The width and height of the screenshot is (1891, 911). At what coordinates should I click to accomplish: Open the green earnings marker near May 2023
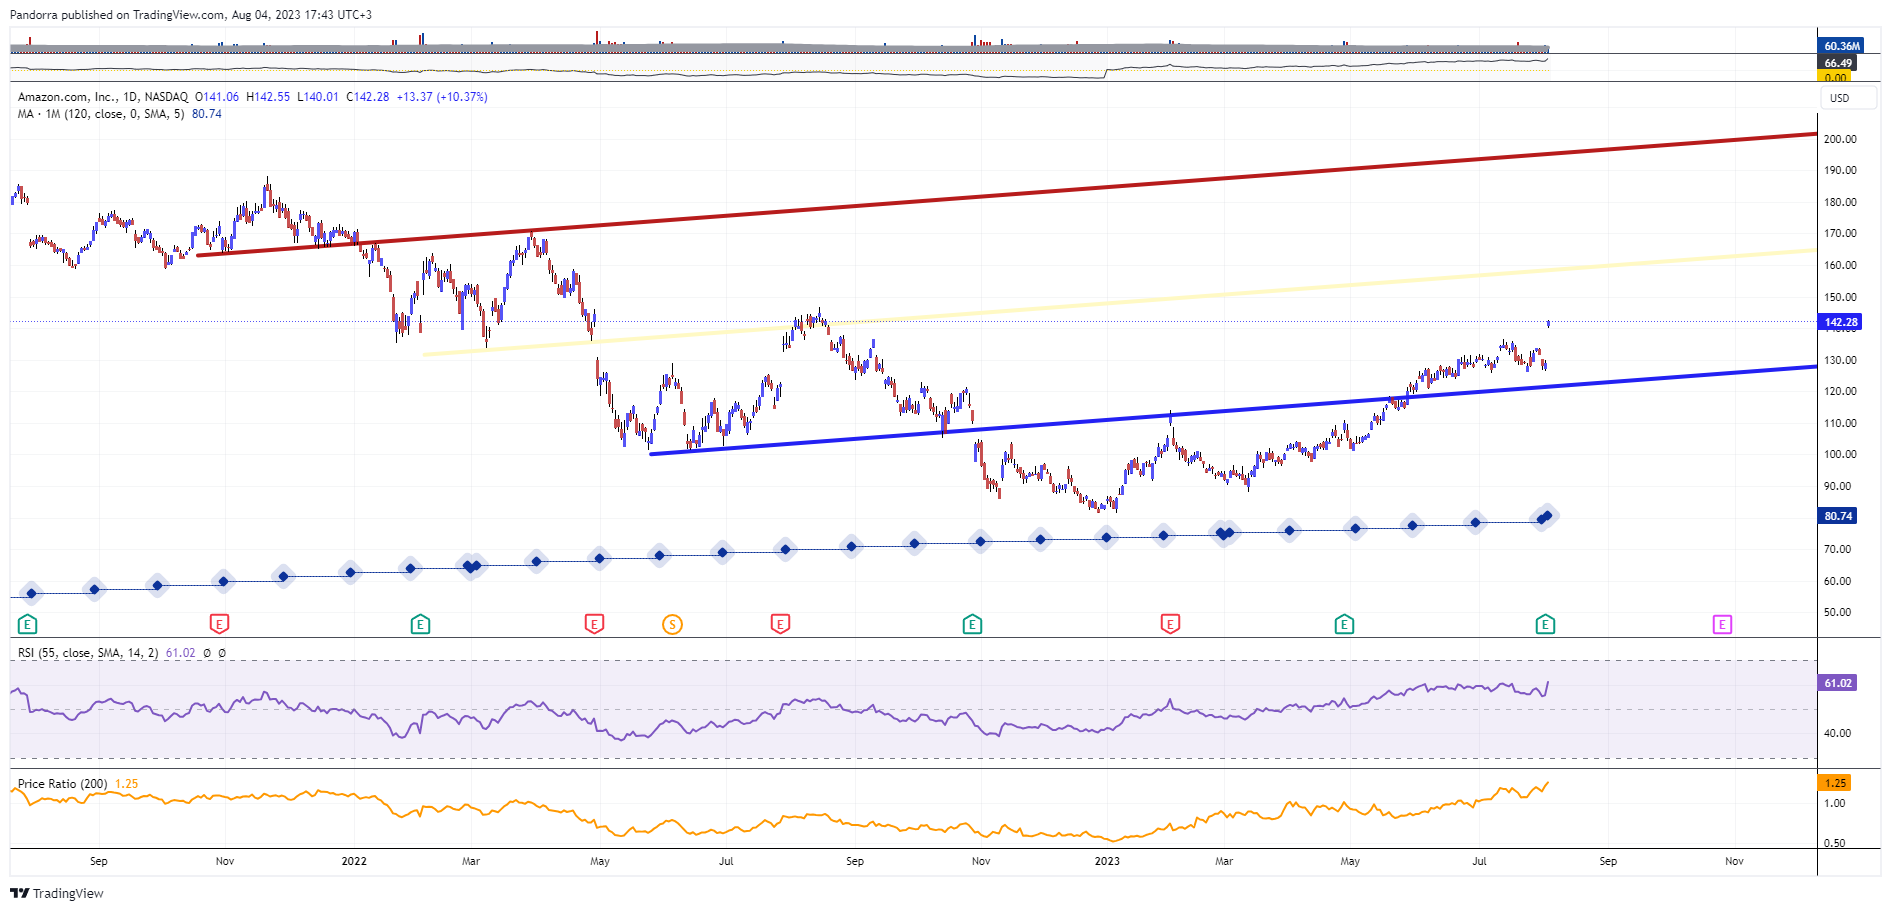coord(1345,625)
